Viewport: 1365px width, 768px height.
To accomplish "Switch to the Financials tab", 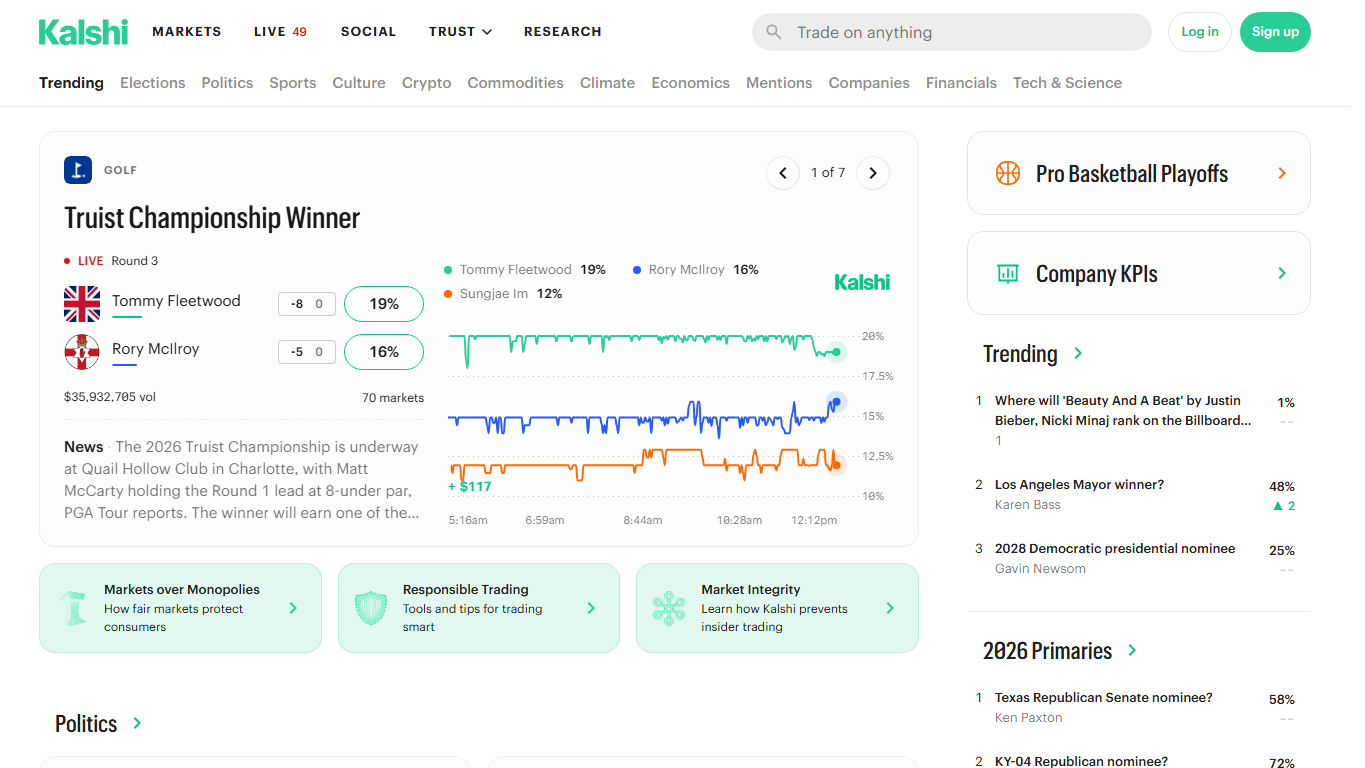I will click(961, 83).
